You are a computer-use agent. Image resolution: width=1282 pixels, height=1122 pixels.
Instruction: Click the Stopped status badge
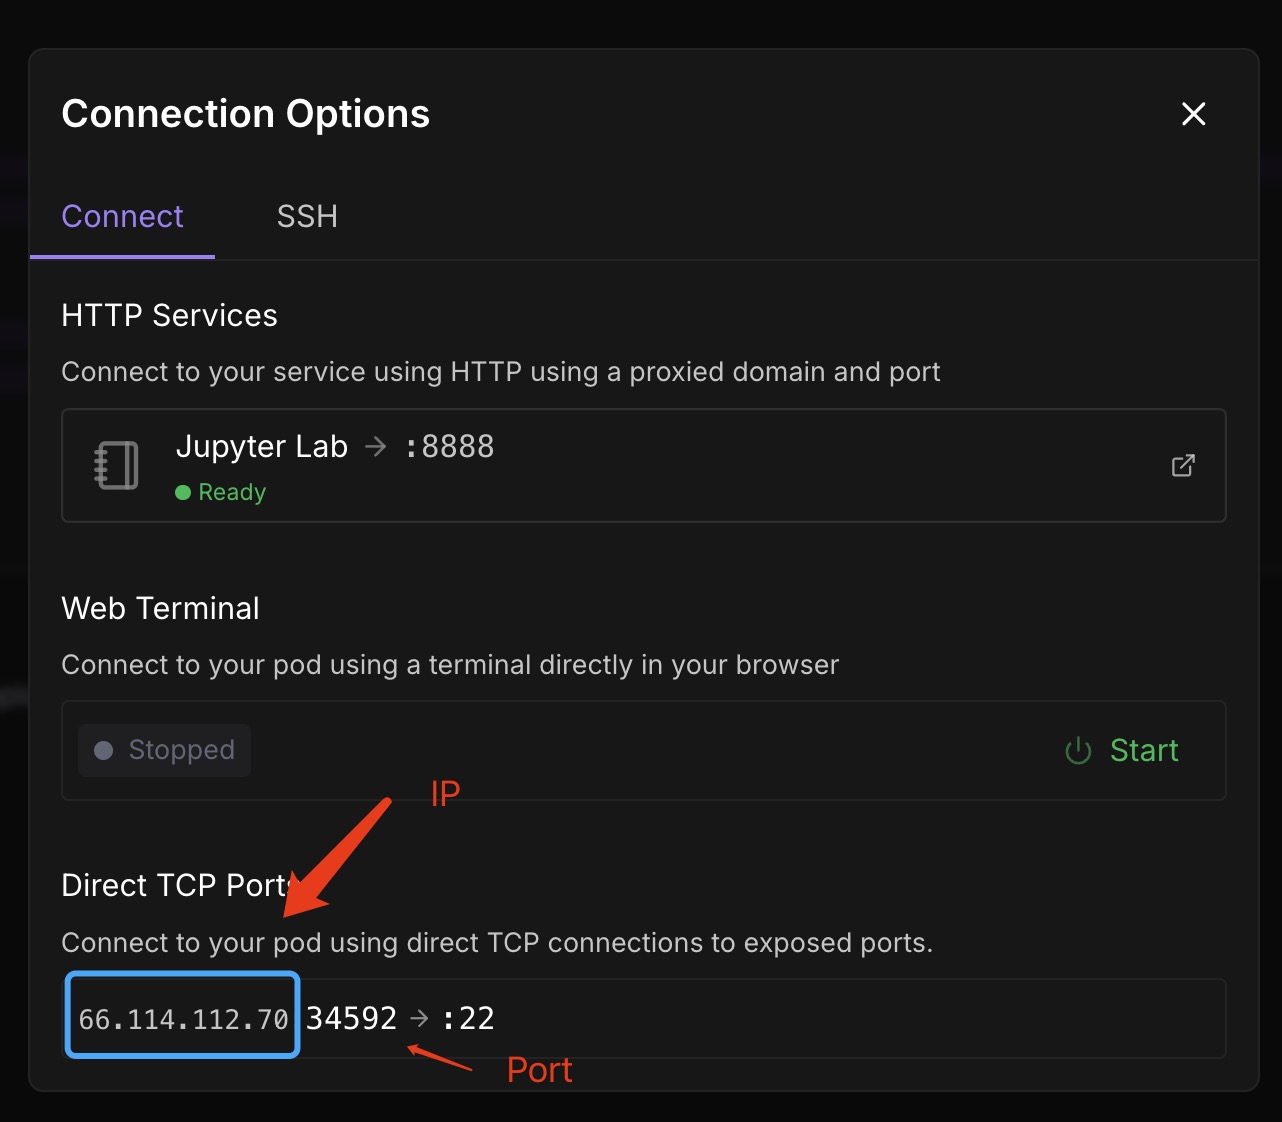[x=164, y=750]
